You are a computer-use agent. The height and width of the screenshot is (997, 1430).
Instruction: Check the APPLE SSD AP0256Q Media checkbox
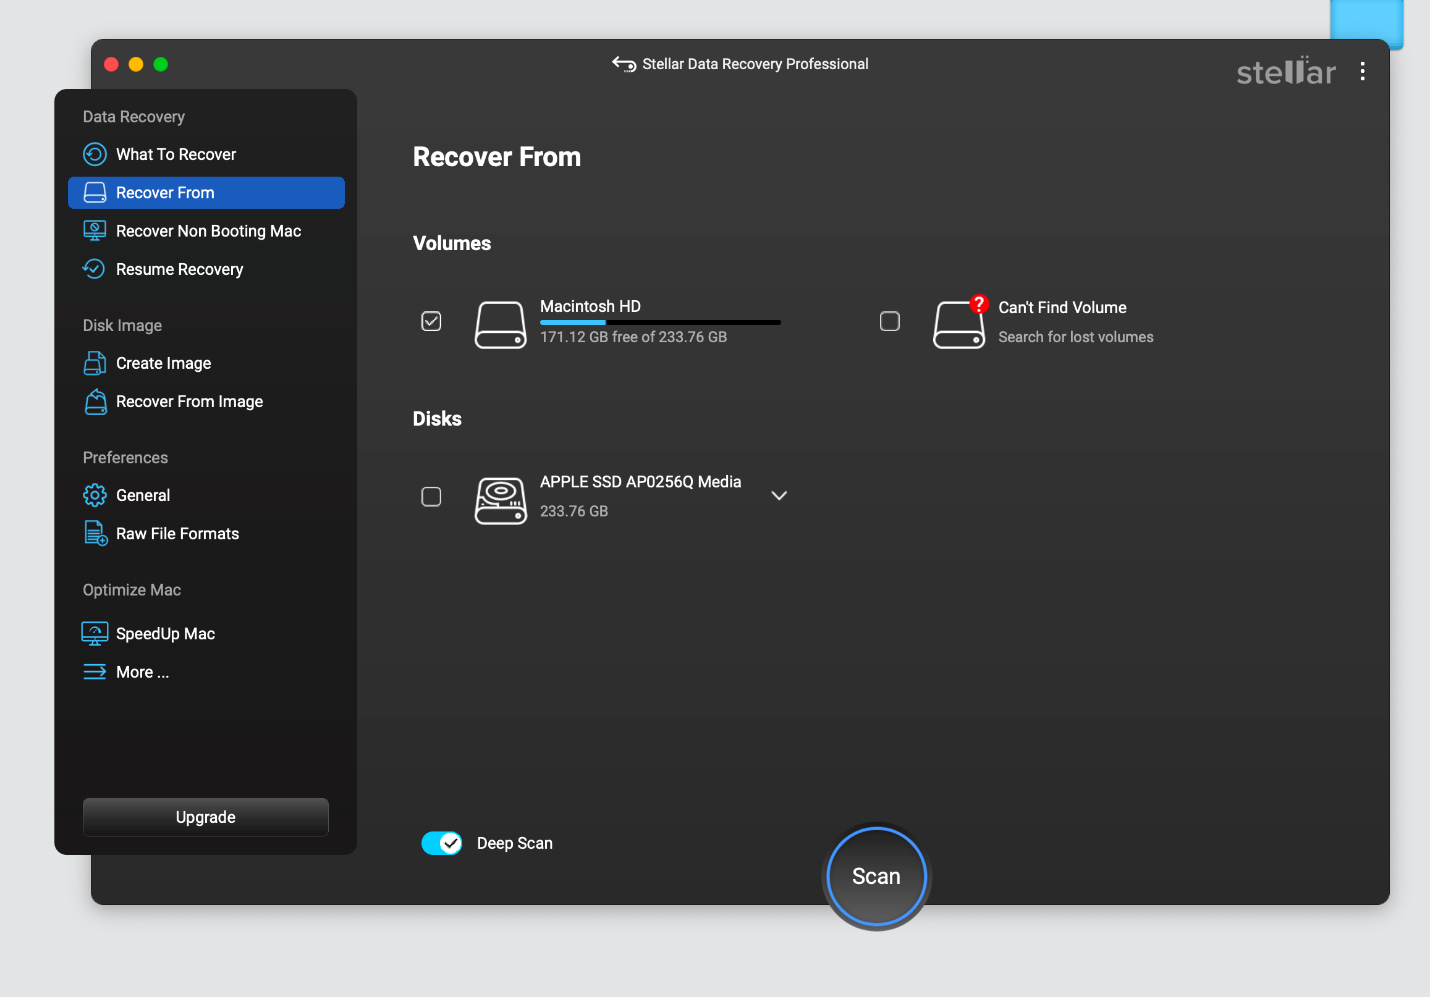click(x=431, y=497)
